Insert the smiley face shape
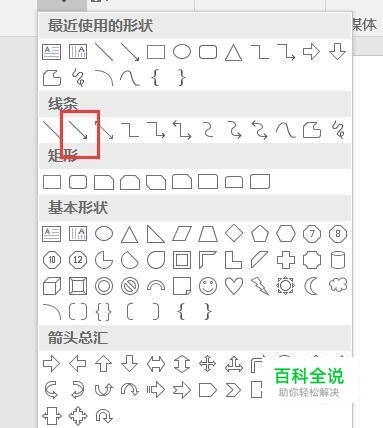 point(208,286)
